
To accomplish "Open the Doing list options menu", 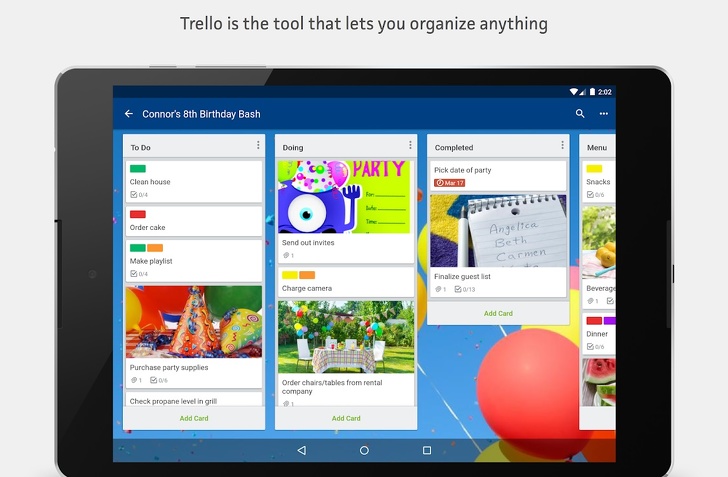I will (x=409, y=146).
